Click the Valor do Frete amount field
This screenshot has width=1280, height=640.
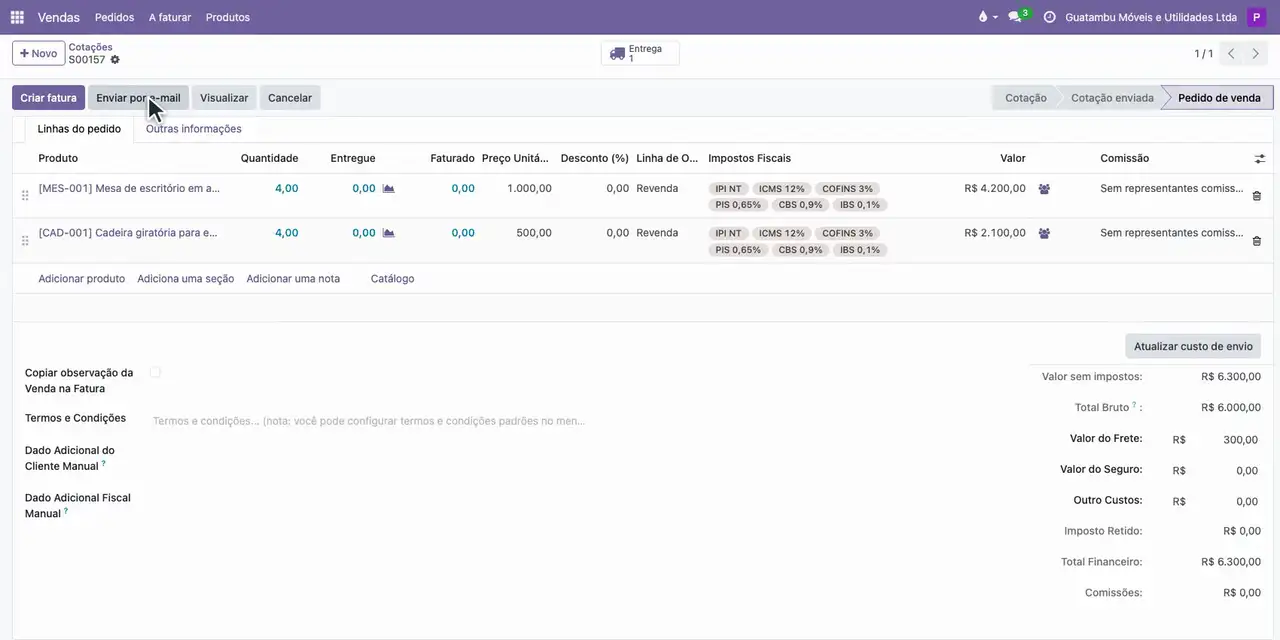[x=1228, y=440]
